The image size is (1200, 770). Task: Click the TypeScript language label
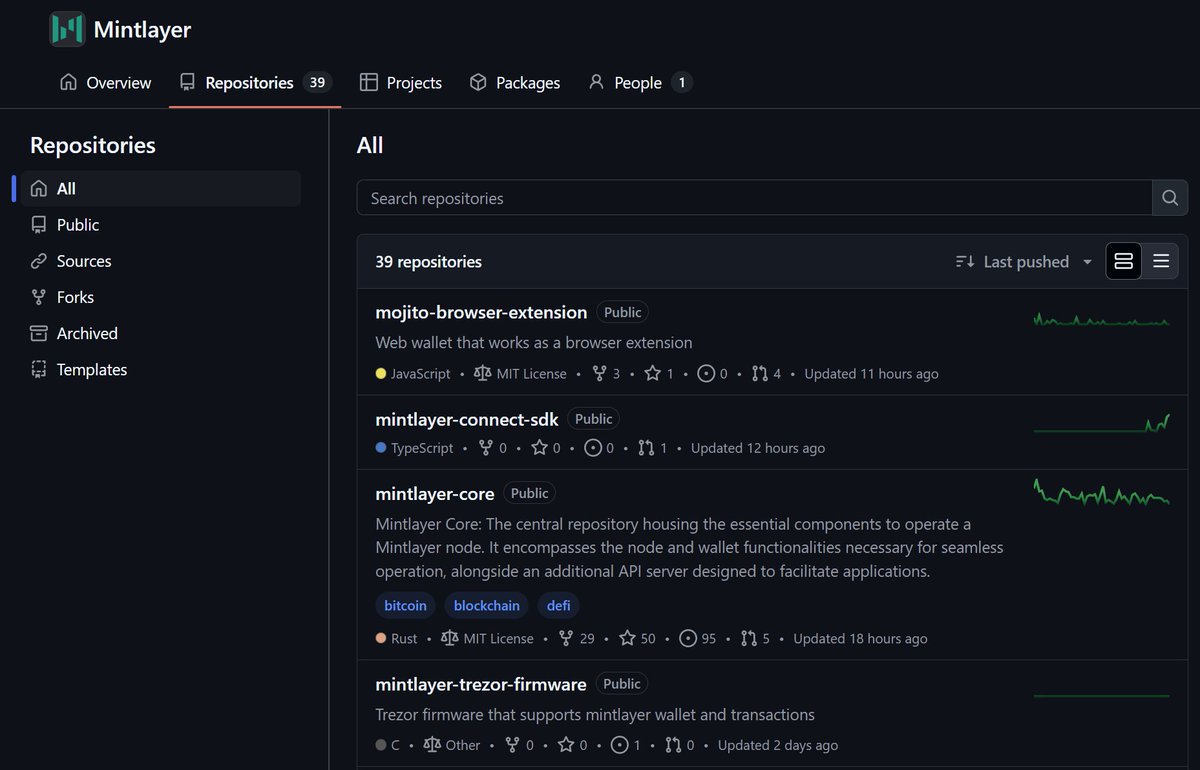414,448
